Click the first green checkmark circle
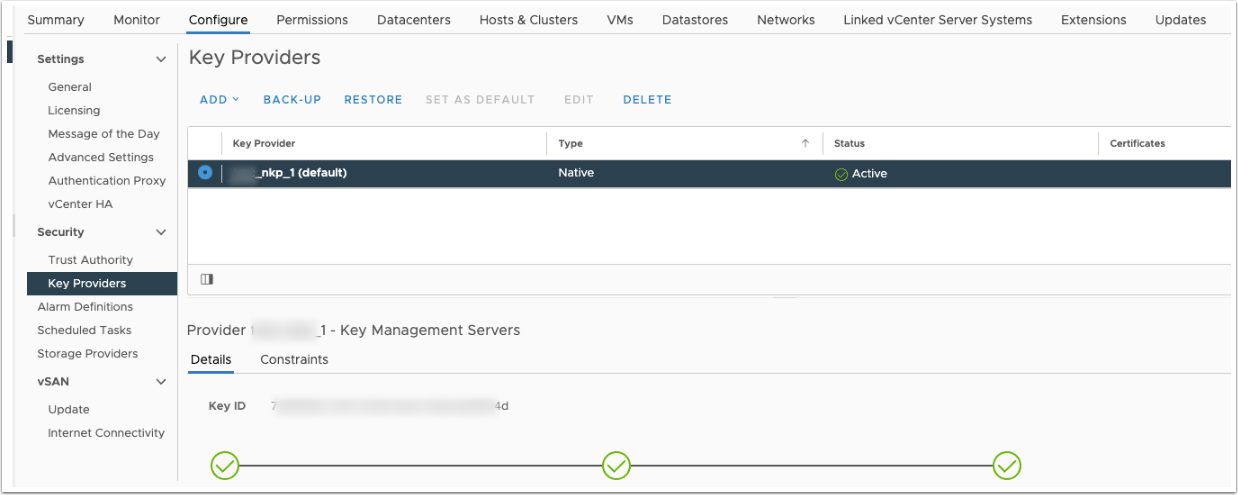This screenshot has width=1238, height=495. click(x=225, y=465)
